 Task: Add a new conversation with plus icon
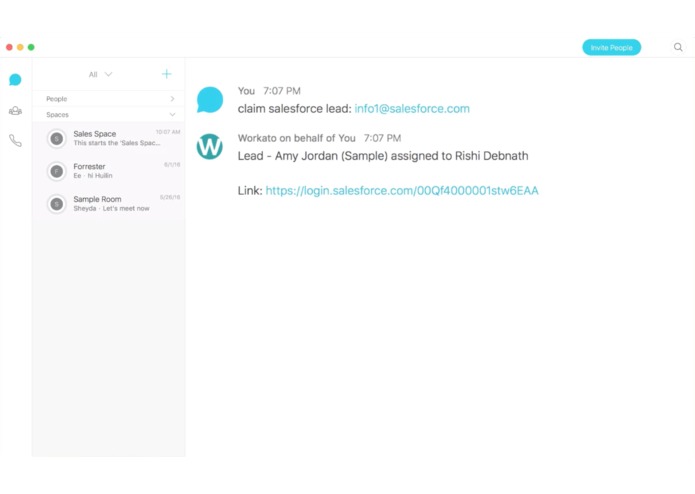[x=166, y=74]
